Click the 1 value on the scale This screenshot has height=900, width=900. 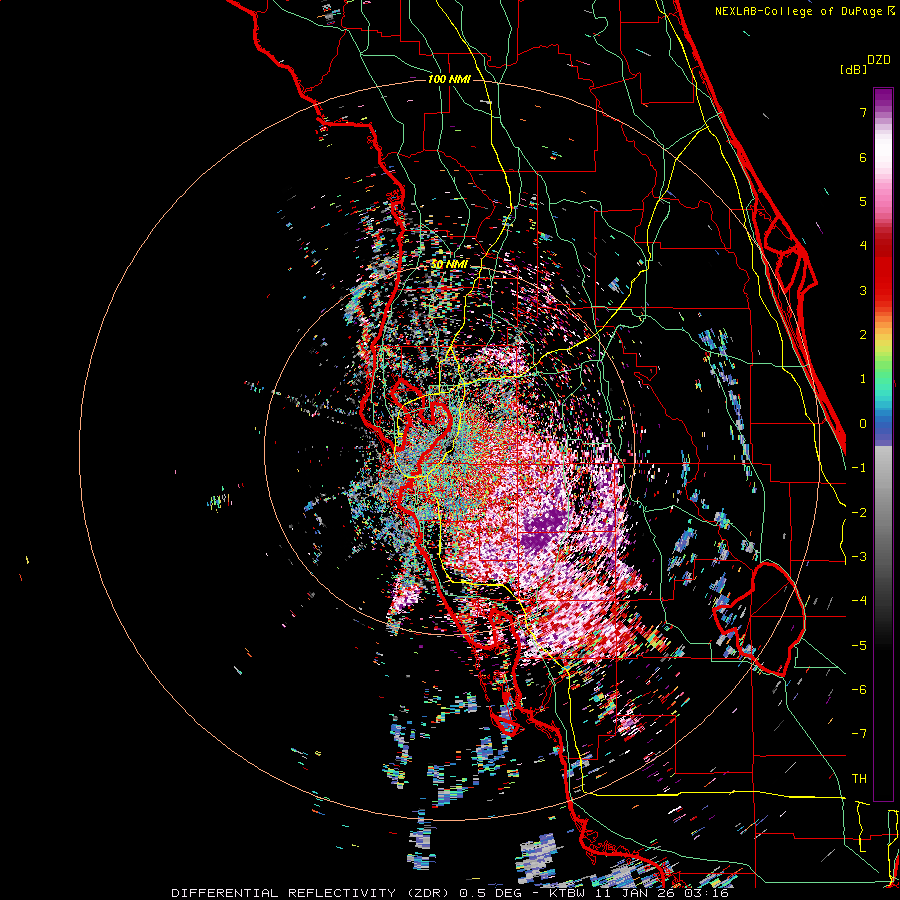(863, 379)
